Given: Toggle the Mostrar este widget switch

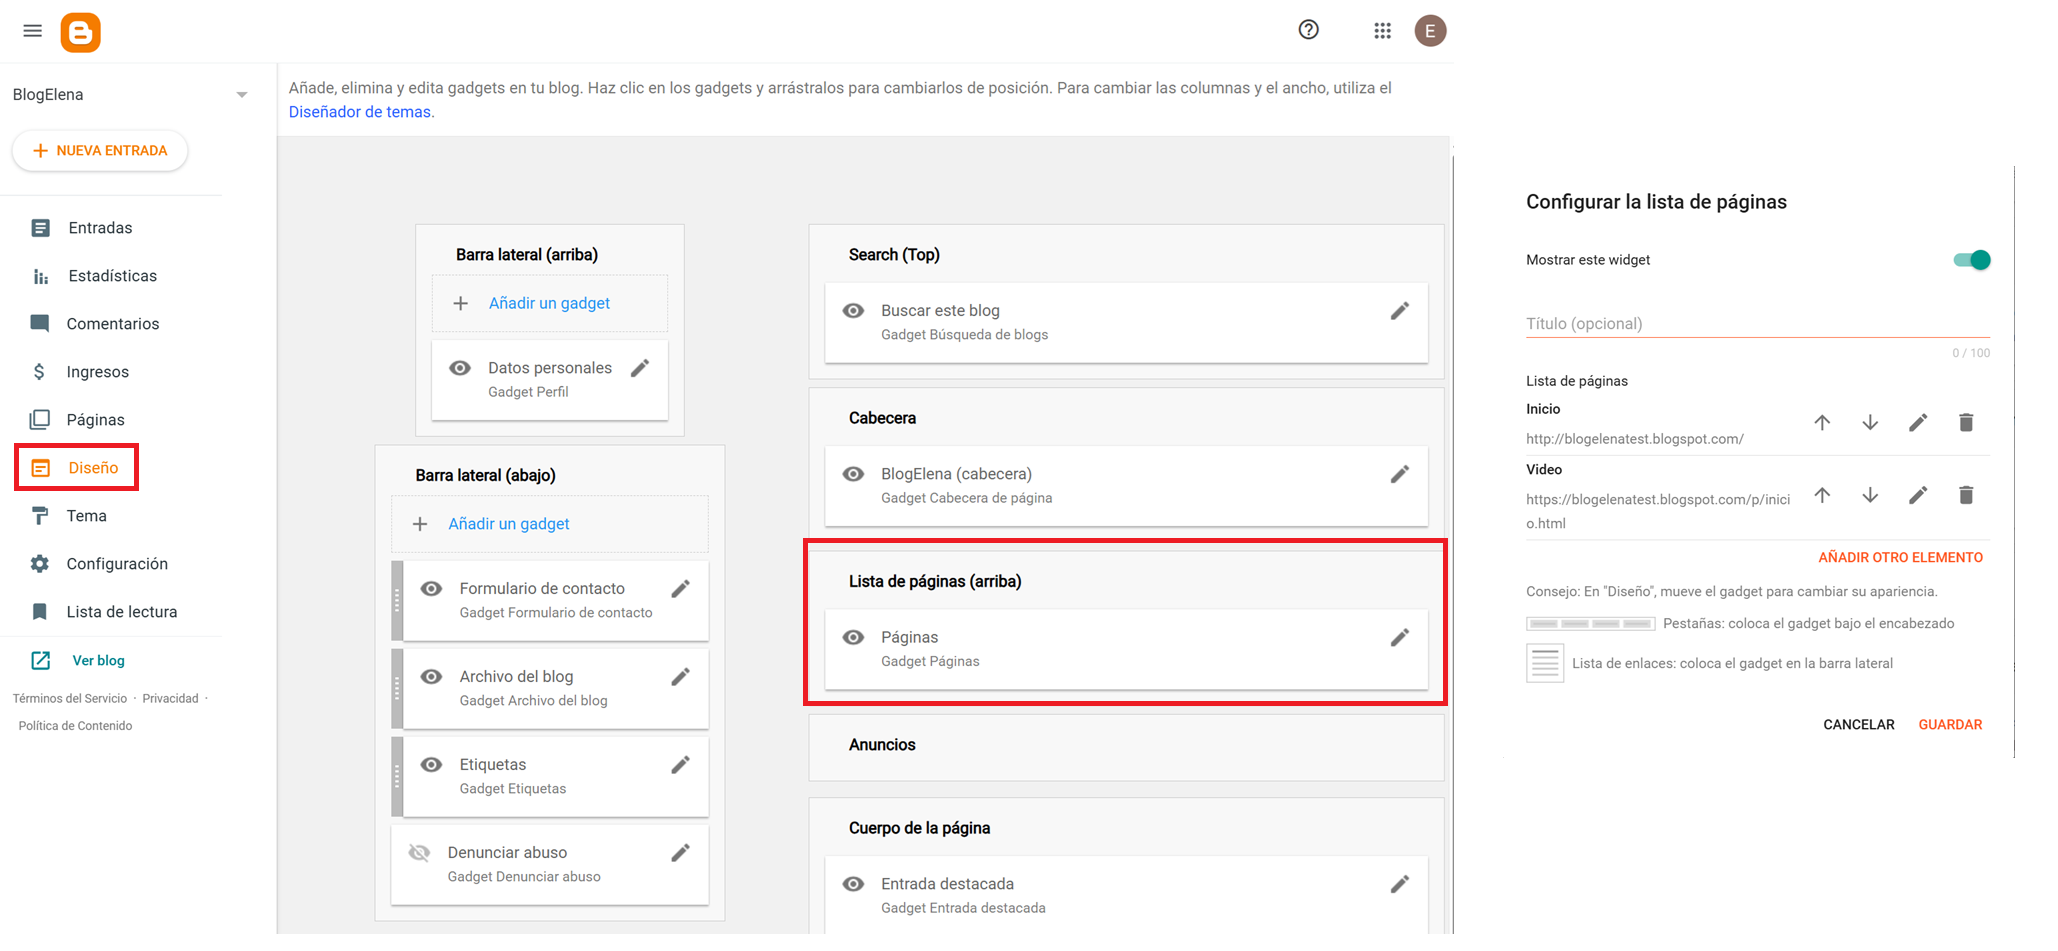Looking at the screenshot, I should pos(1971,260).
